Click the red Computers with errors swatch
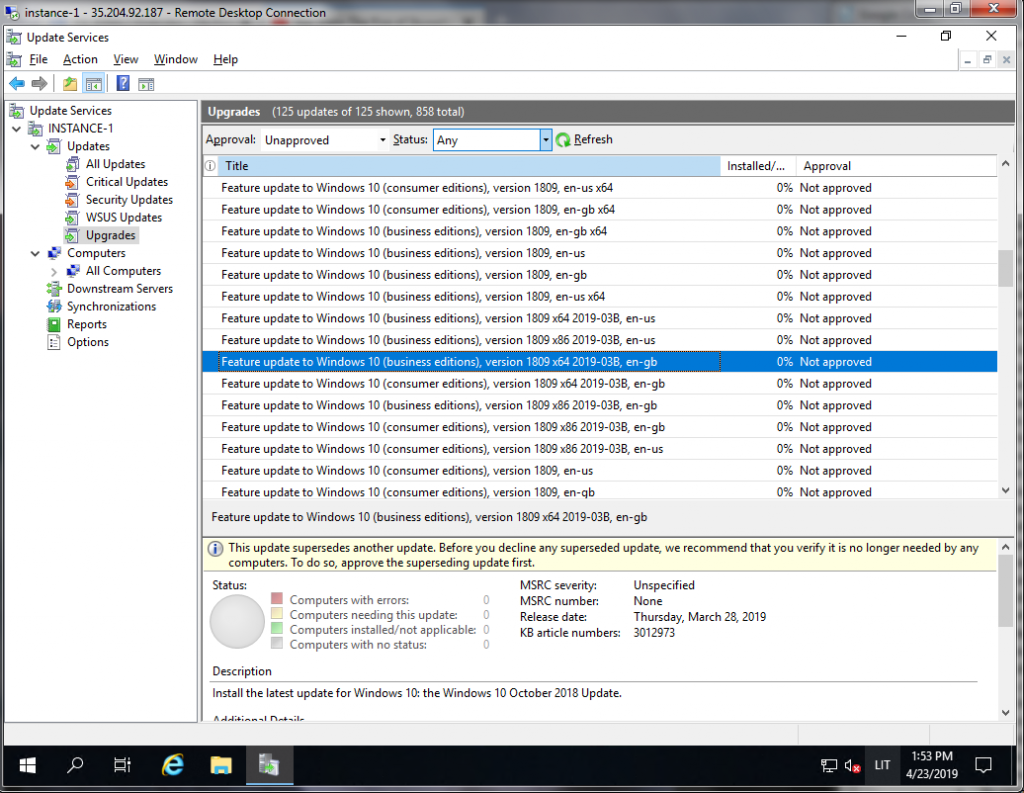Screen dimensions: 1024x793 pyautogui.click(x=277, y=598)
